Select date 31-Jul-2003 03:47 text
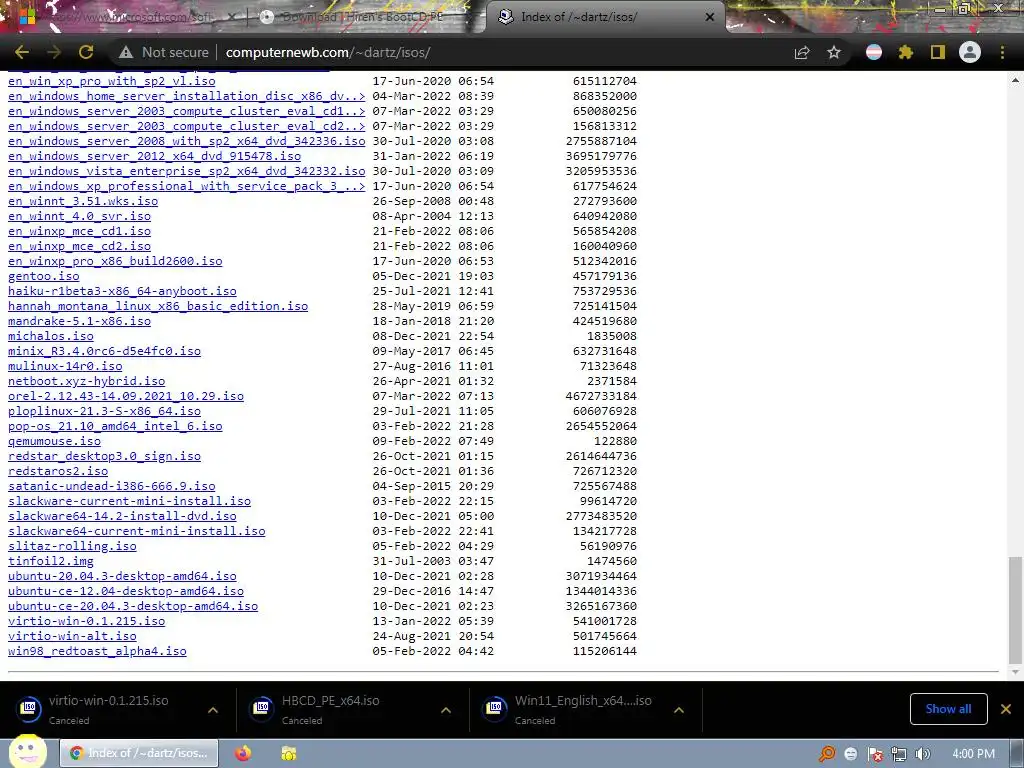The image size is (1024, 768). click(434, 562)
